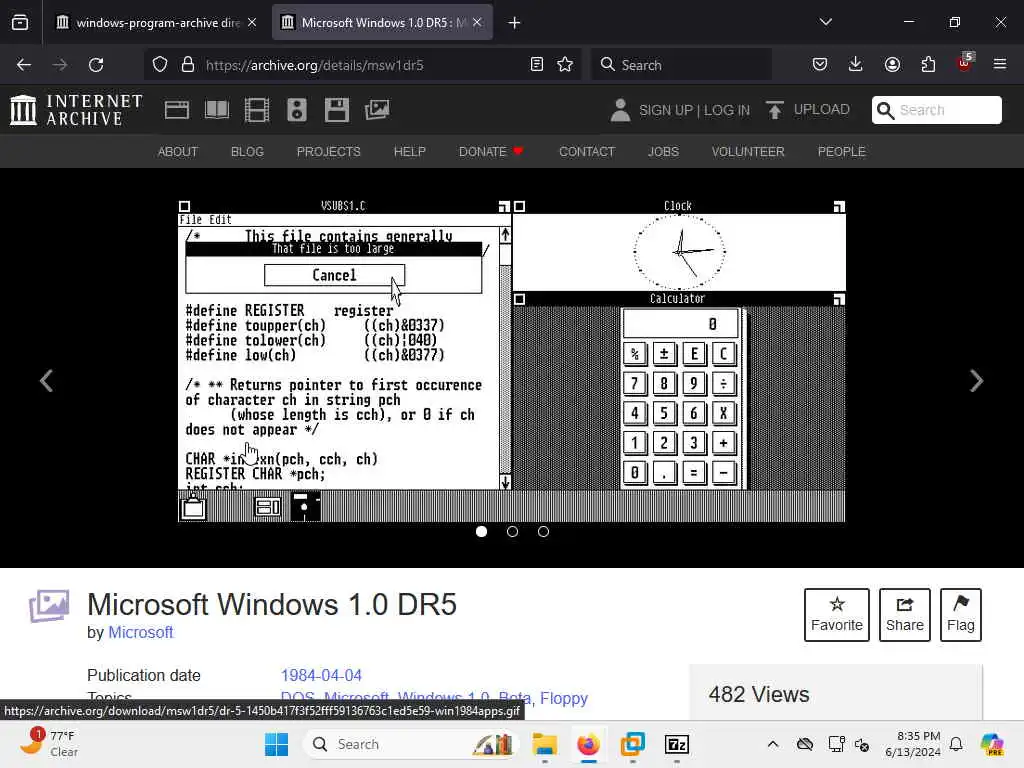
Task: Open File Explorer from the taskbar
Action: pos(544,744)
